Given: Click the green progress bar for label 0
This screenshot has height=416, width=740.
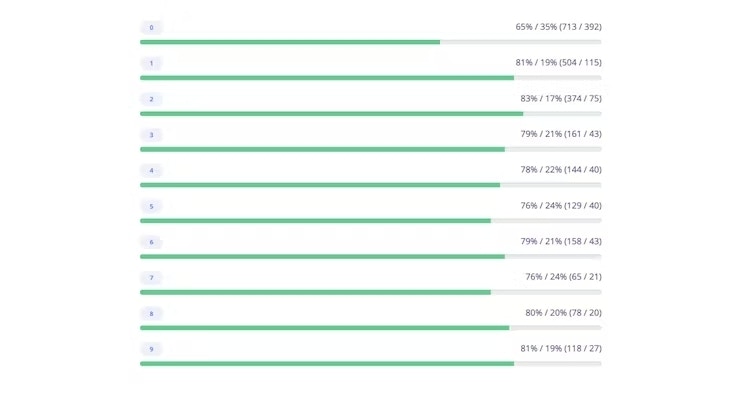Looking at the screenshot, I should (290, 42).
